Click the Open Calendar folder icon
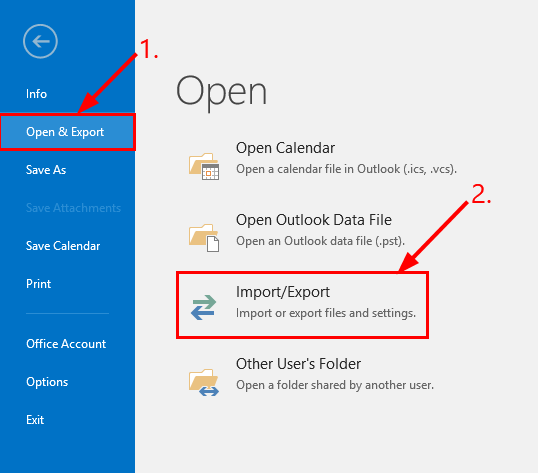This screenshot has height=473, width=538. (204, 166)
